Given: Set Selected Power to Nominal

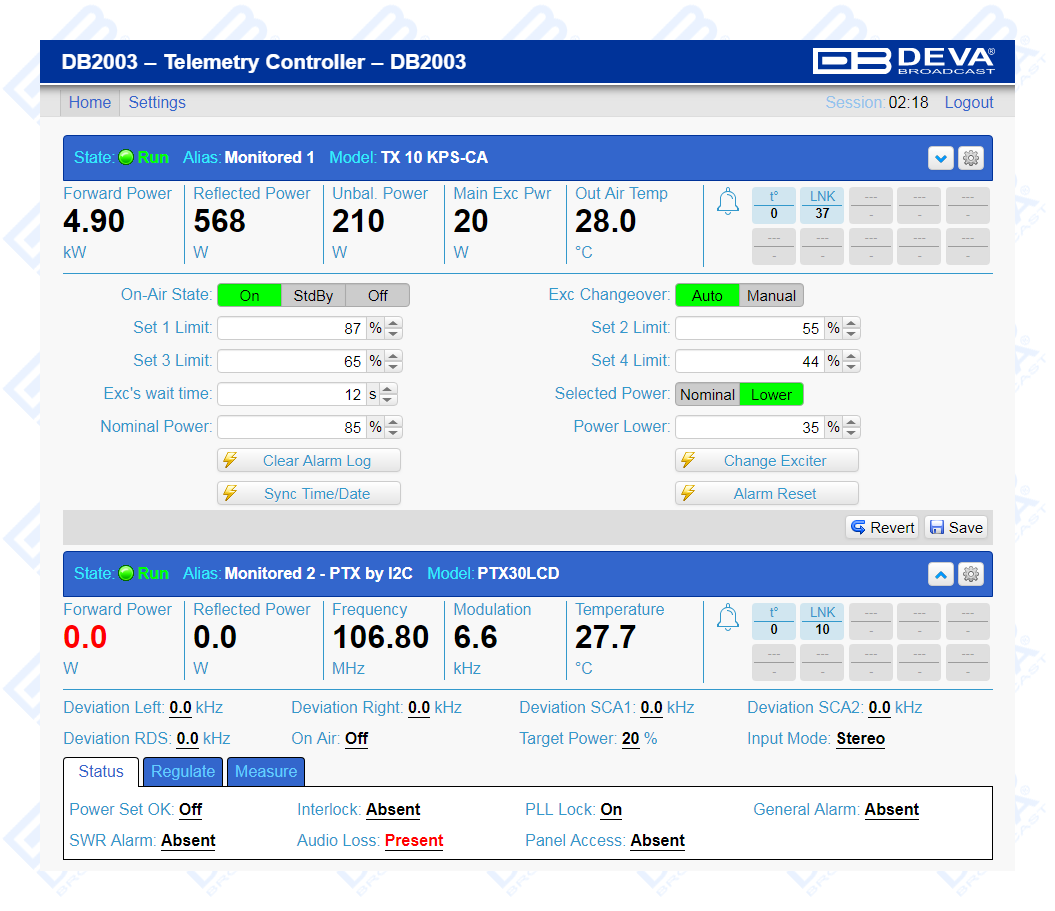Looking at the screenshot, I should (x=707, y=395).
